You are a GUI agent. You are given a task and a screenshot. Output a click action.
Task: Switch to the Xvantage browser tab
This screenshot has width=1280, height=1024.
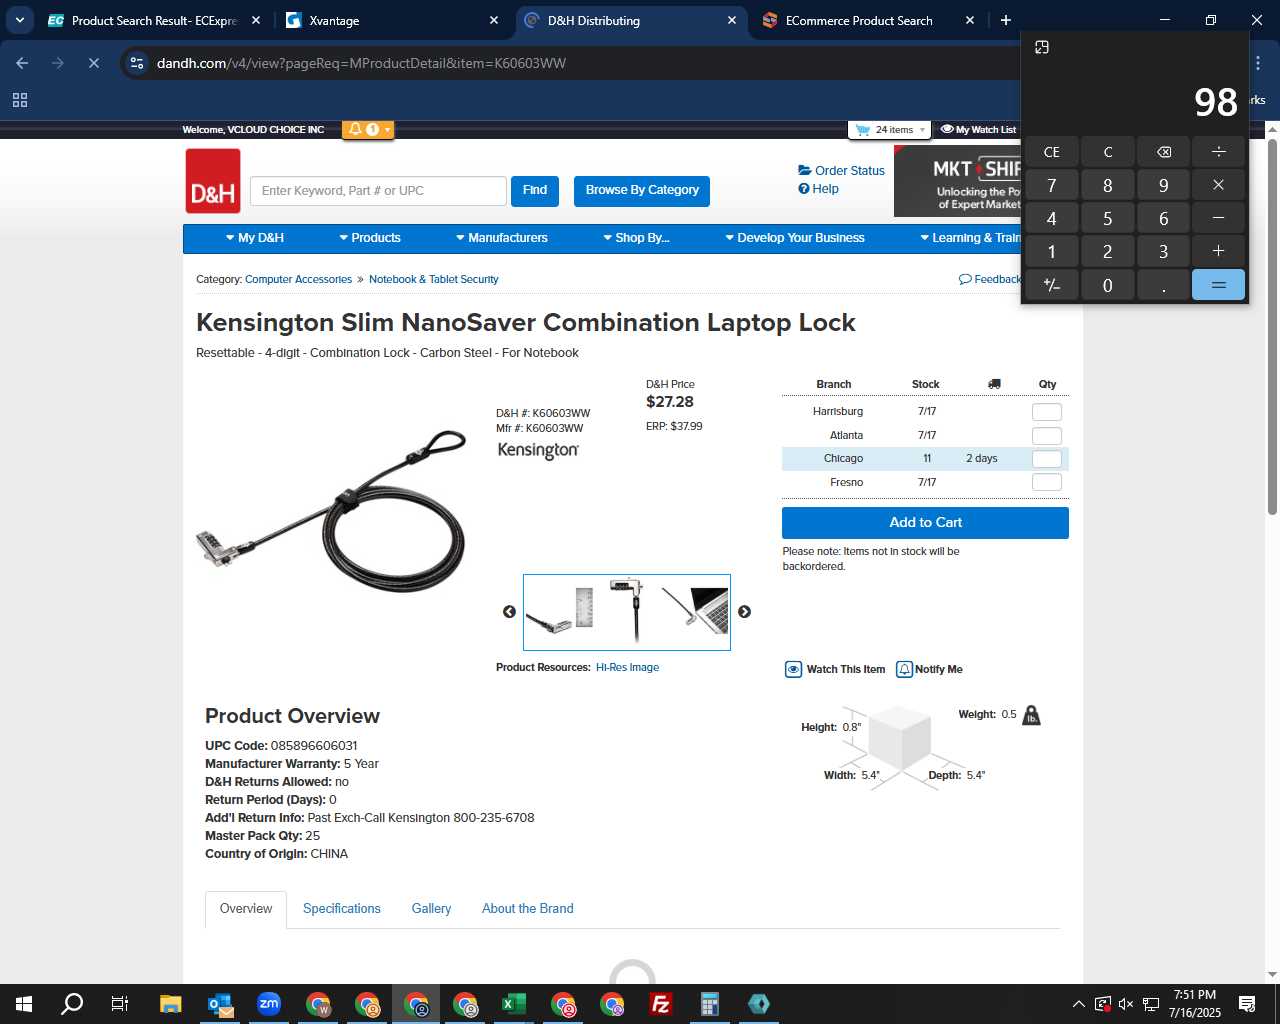[x=391, y=21]
